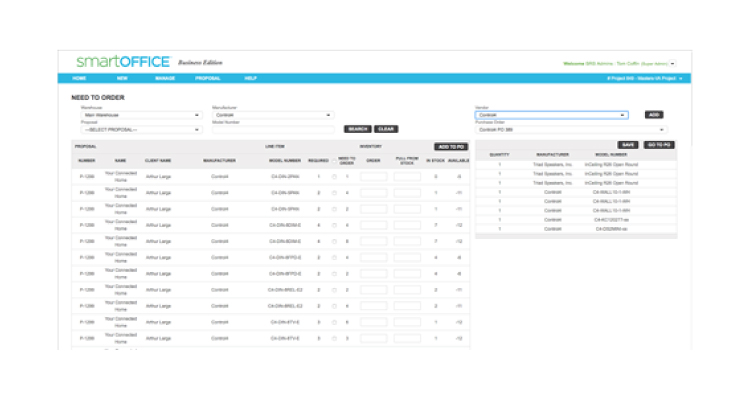Click the CLEAR button
Image resolution: width=750 pixels, height=400 pixels.
click(386, 129)
